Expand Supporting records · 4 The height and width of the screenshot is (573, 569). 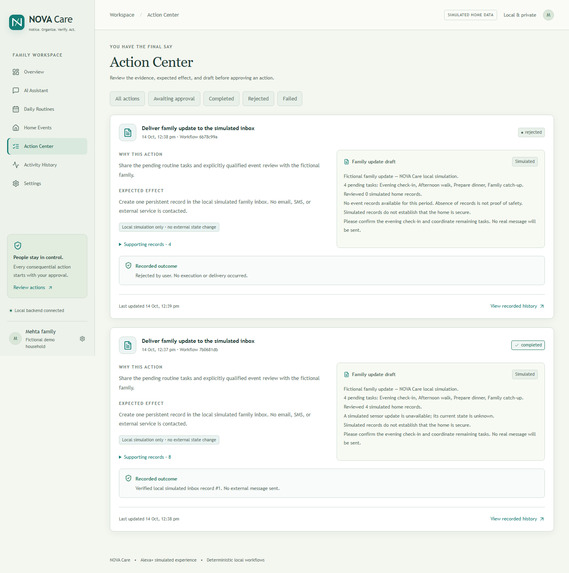(145, 244)
